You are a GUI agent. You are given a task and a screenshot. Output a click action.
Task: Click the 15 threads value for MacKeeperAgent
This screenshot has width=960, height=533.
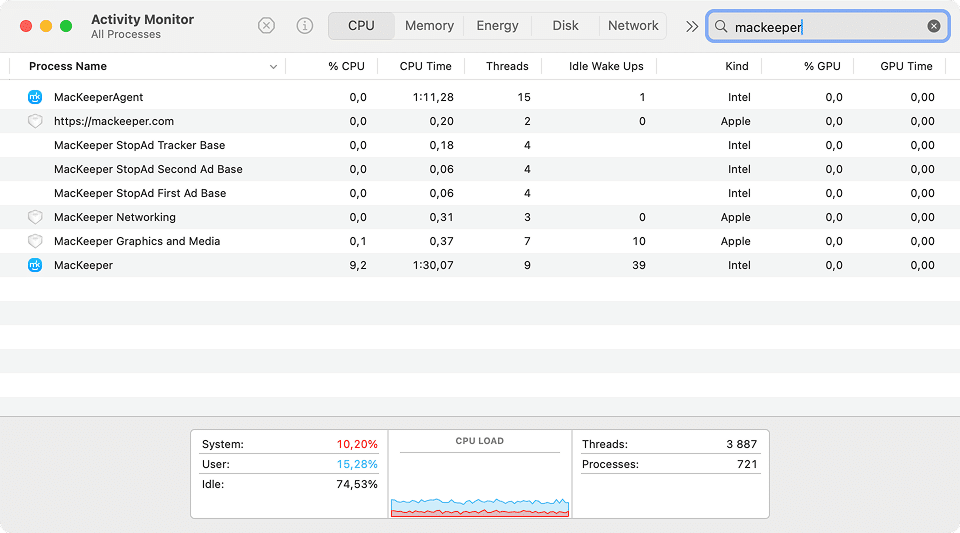pos(523,97)
